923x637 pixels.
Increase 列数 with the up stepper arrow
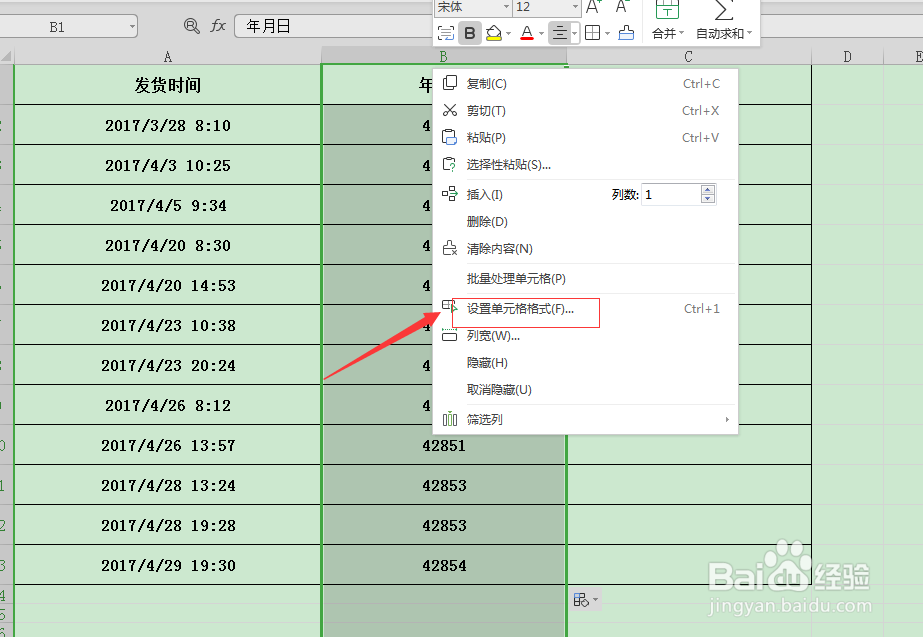click(708, 190)
